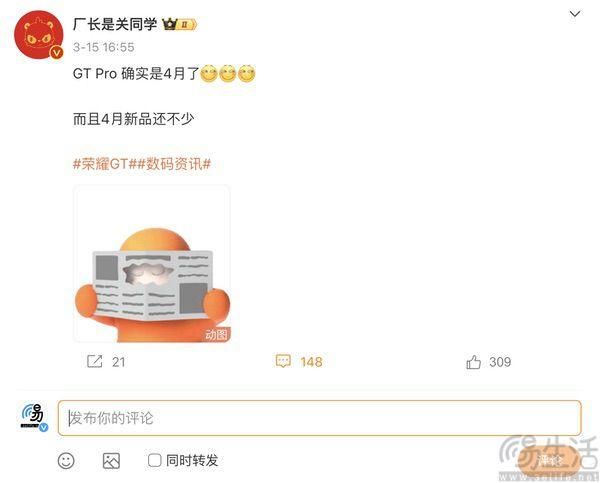The image size is (600, 483).
Task: Open the comments speech bubble icon
Action: [x=283, y=361]
